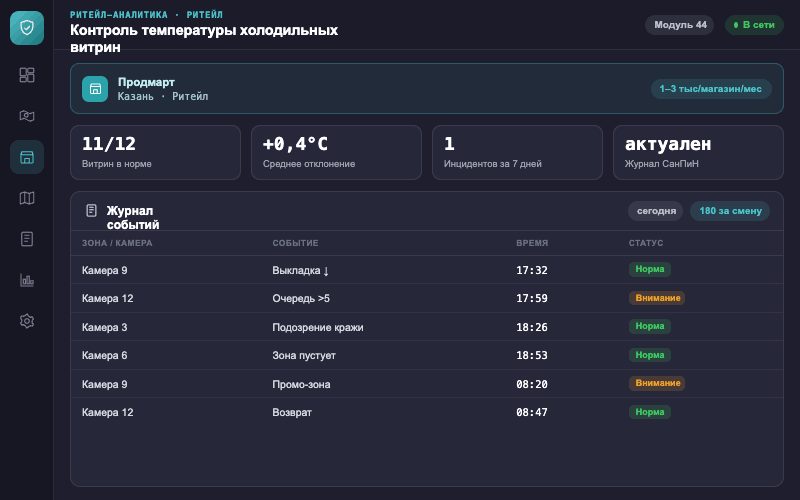Click the Промо-зона event cell
The width and height of the screenshot is (800, 500).
[x=301, y=384]
